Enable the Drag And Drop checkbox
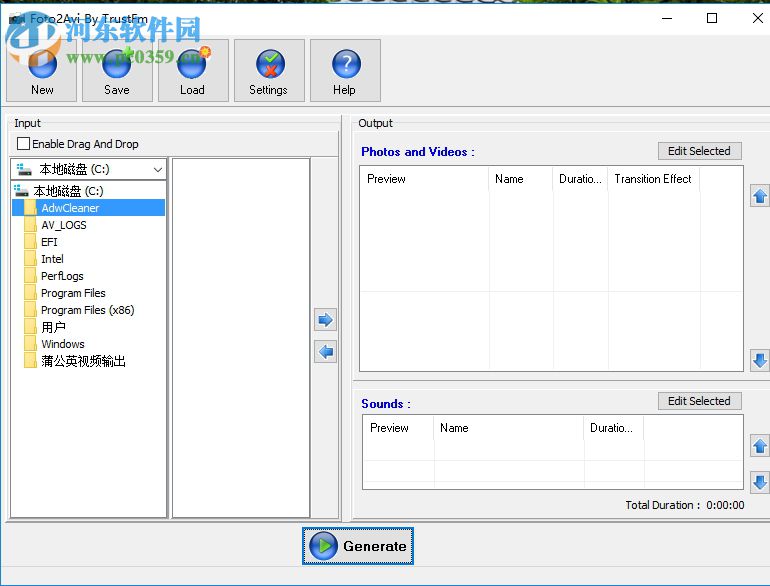770x586 pixels. (x=23, y=144)
